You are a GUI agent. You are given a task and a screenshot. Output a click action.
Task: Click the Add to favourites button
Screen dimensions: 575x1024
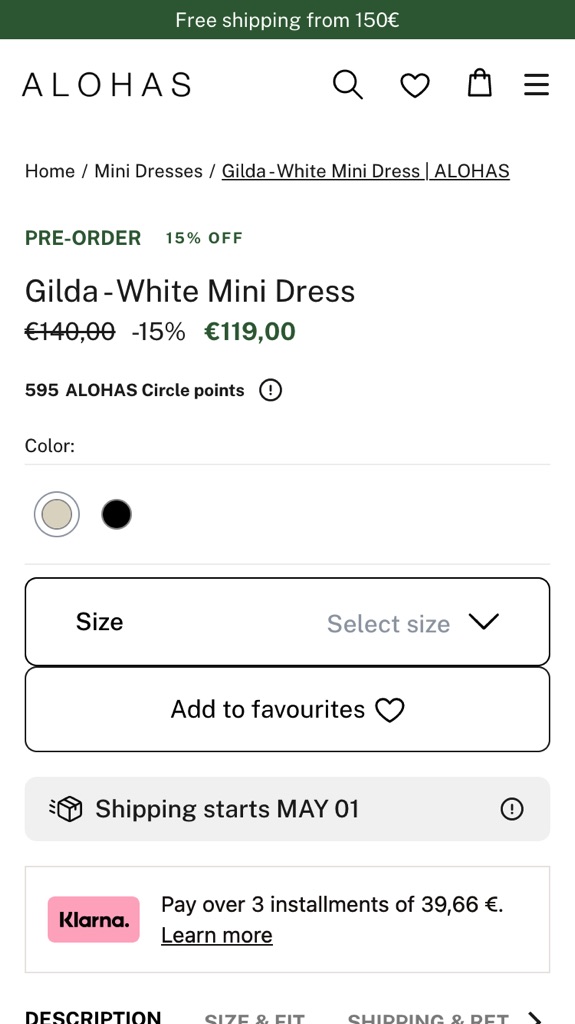[x=288, y=709]
